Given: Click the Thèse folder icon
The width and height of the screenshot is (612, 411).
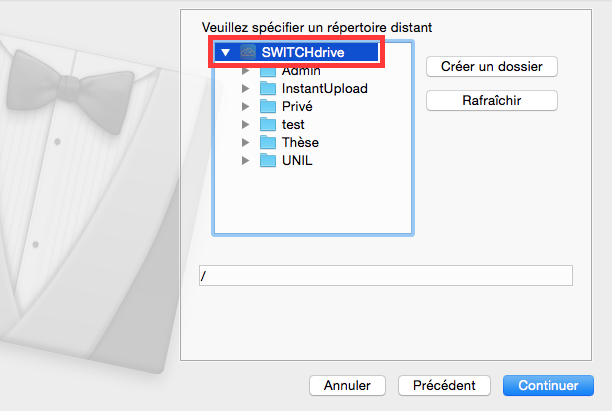Looking at the screenshot, I should (268, 142).
